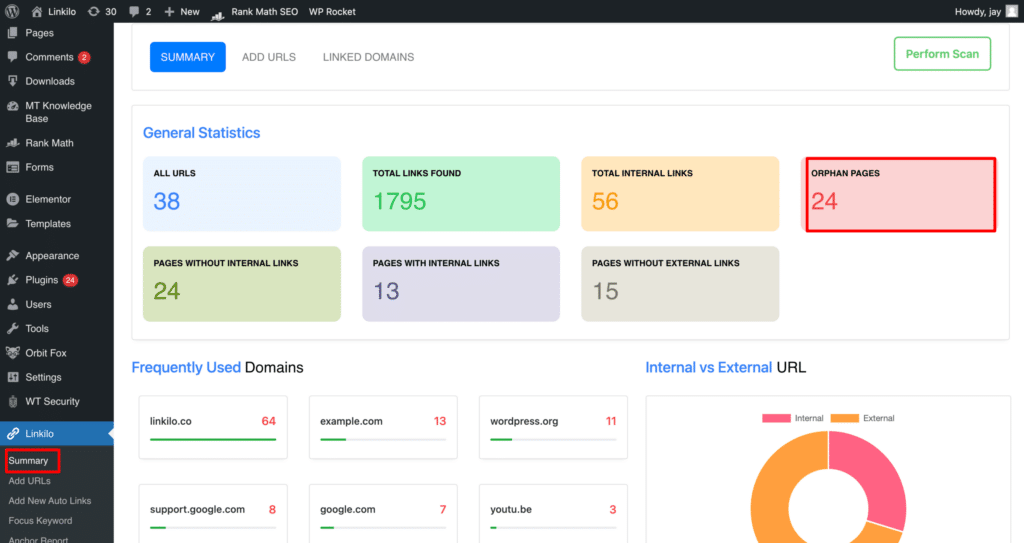1024x543 pixels.
Task: Click the Orbit Fox icon
Action: [x=12, y=353]
